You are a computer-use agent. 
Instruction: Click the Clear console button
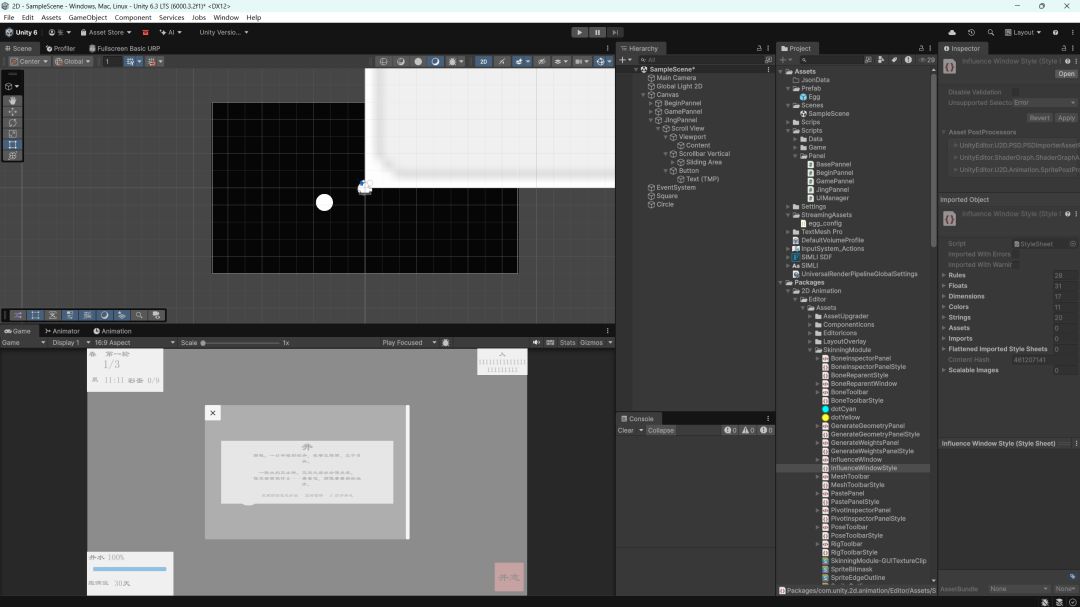(625, 430)
